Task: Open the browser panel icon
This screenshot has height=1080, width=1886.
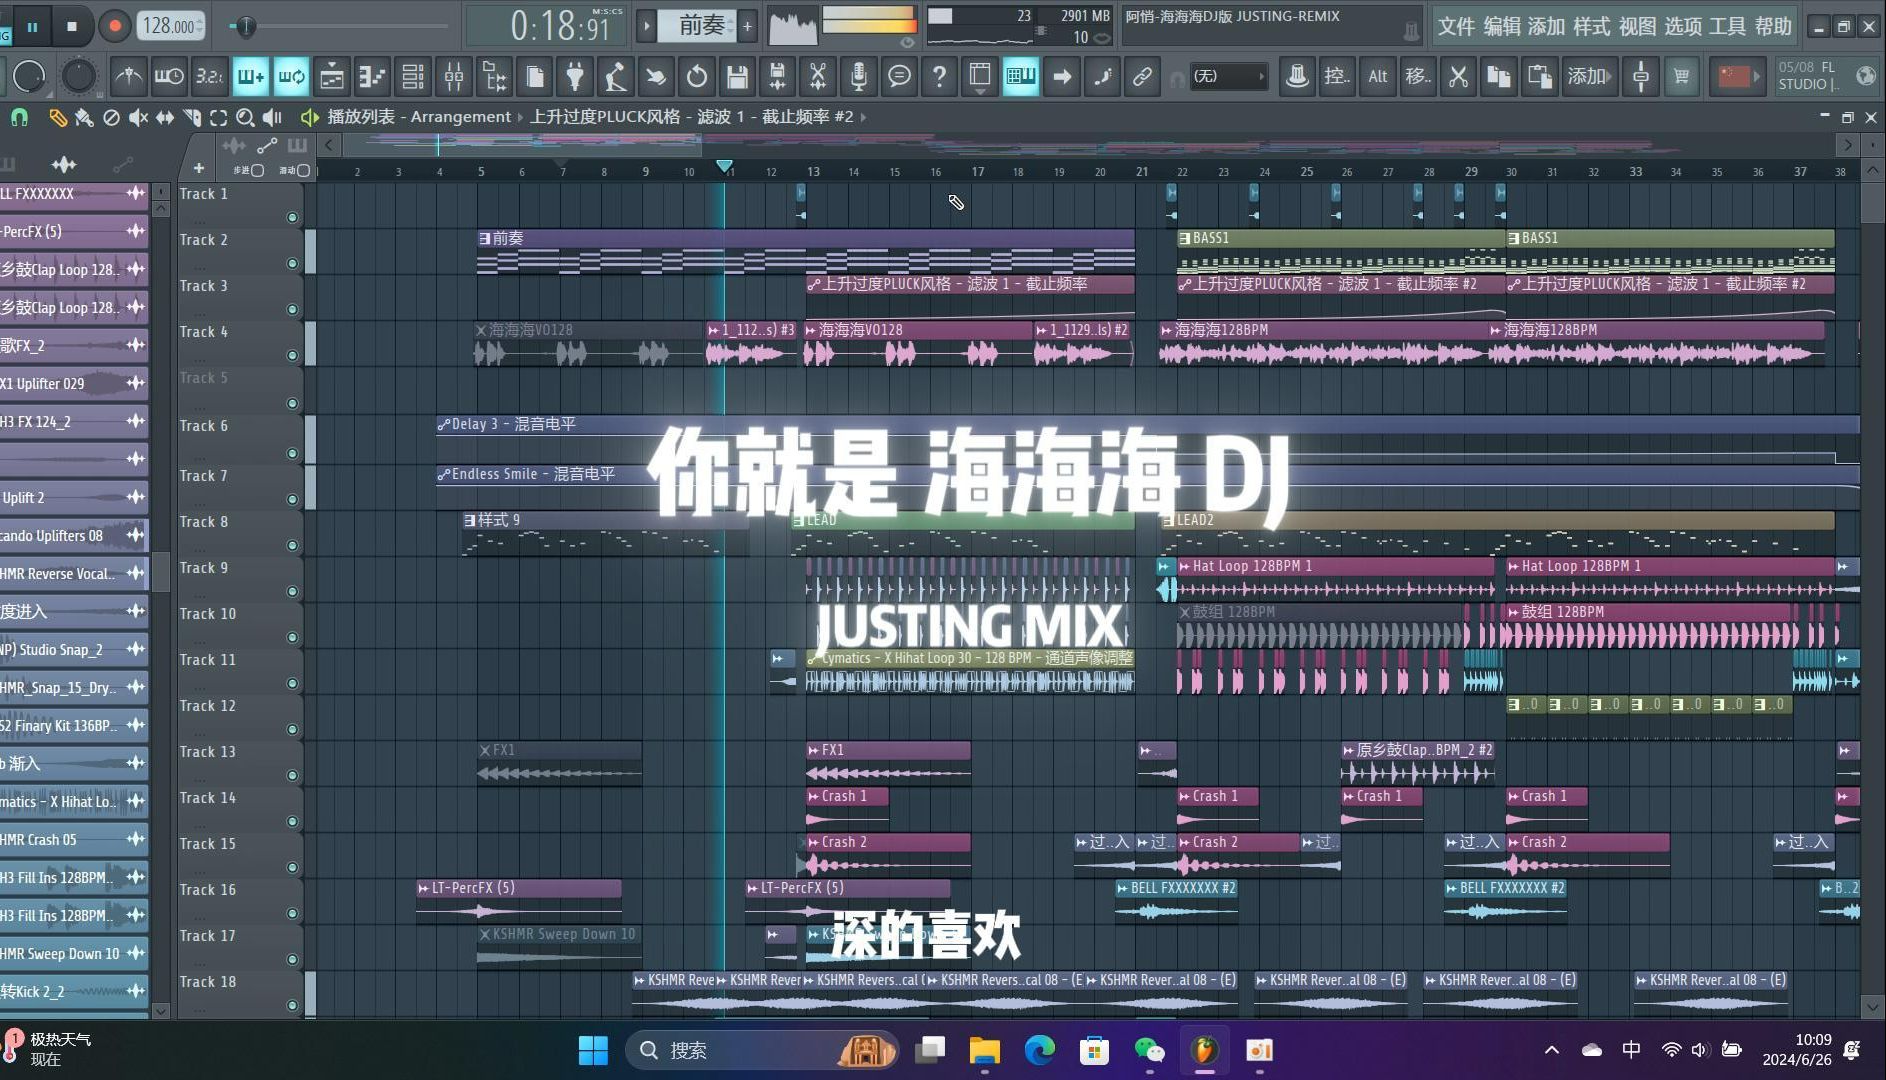Action: pyautogui.click(x=494, y=76)
